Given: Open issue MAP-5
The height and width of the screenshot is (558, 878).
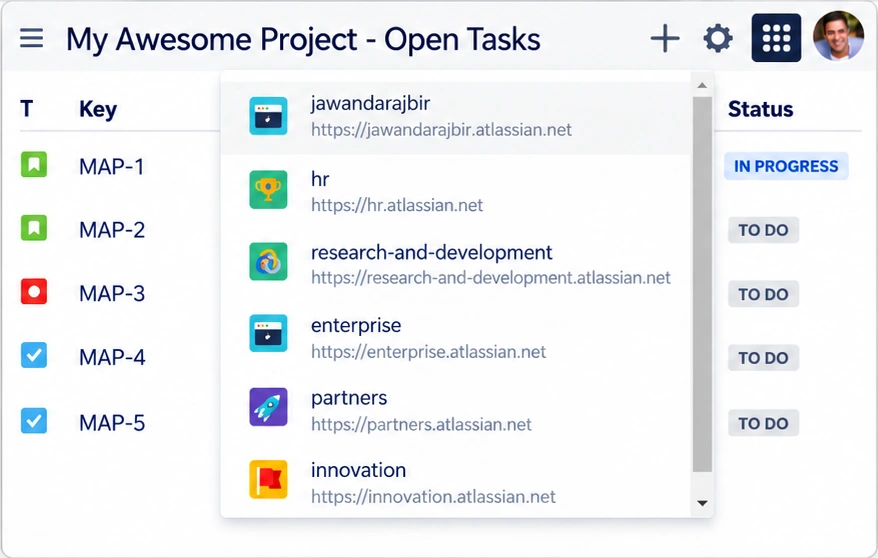Looking at the screenshot, I should click(x=112, y=423).
